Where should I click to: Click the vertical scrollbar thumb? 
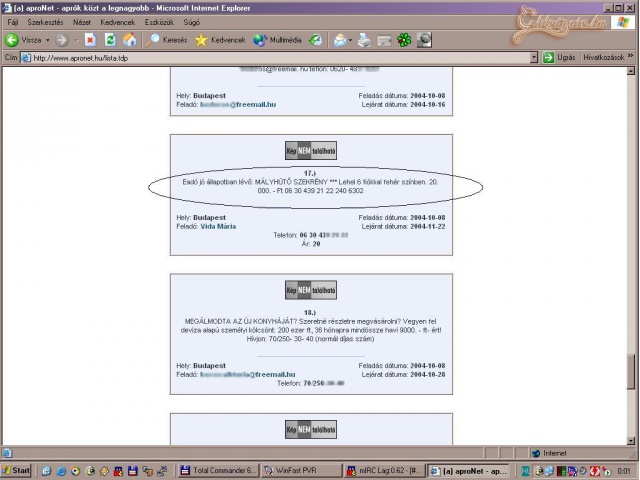click(x=632, y=371)
